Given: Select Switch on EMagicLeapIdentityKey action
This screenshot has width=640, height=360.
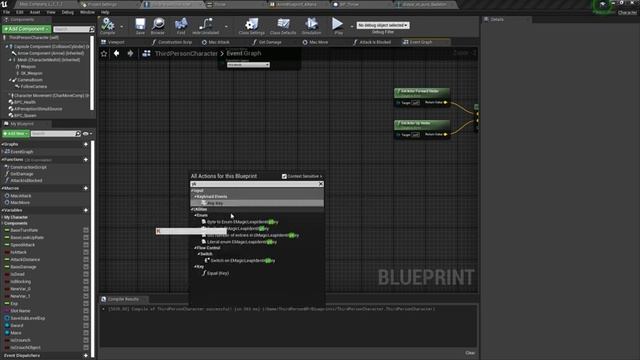Looking at the screenshot, I should [x=242, y=260].
